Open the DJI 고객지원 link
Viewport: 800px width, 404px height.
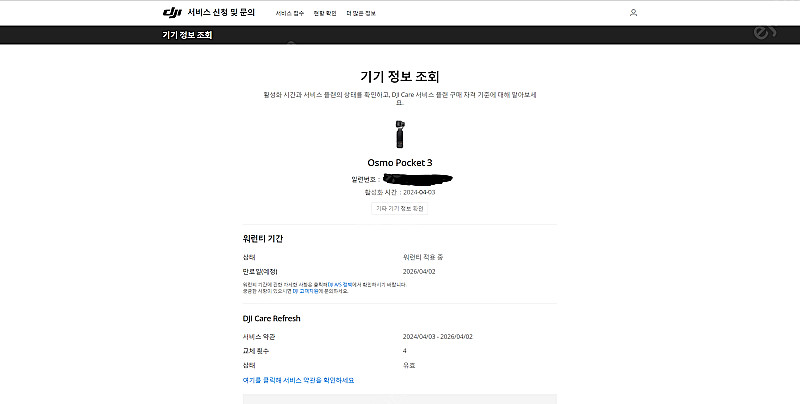pyautogui.click(x=306, y=291)
